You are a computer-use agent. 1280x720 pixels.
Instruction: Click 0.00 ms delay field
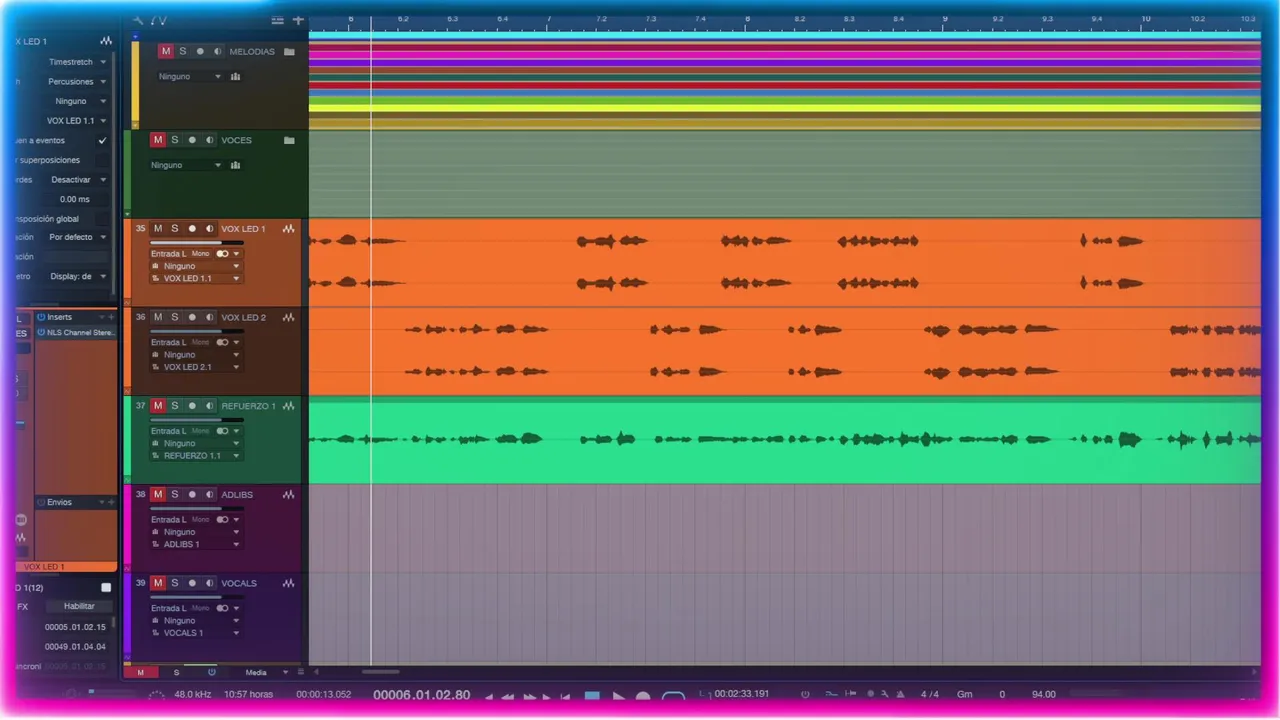[x=75, y=199]
